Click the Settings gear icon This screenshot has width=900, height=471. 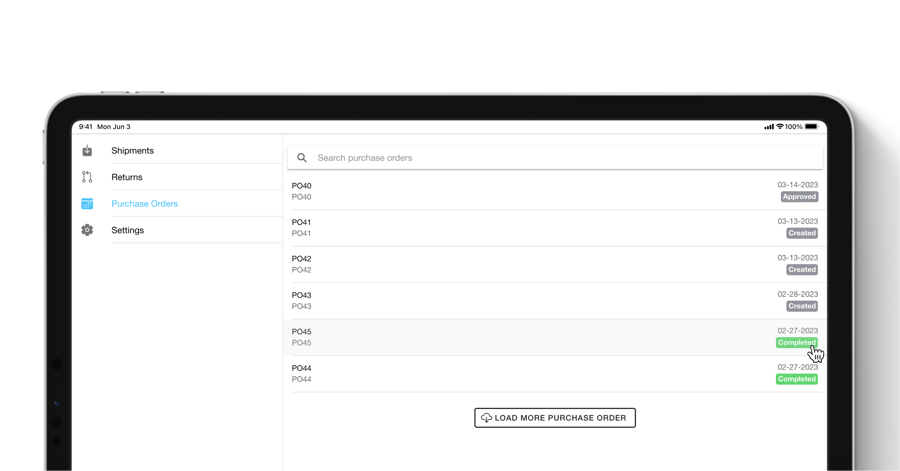coord(87,230)
